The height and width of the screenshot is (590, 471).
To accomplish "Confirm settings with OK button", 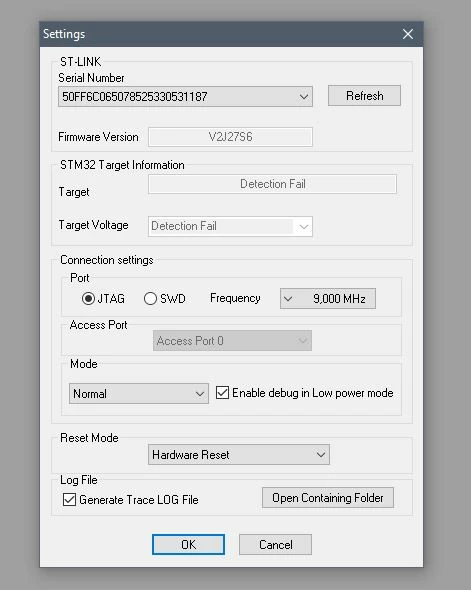I will pos(188,544).
